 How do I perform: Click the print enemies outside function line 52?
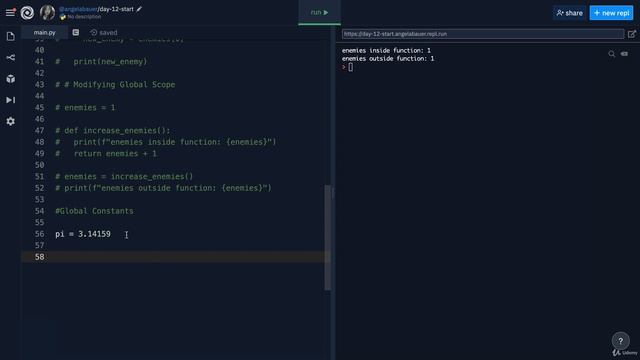point(163,188)
